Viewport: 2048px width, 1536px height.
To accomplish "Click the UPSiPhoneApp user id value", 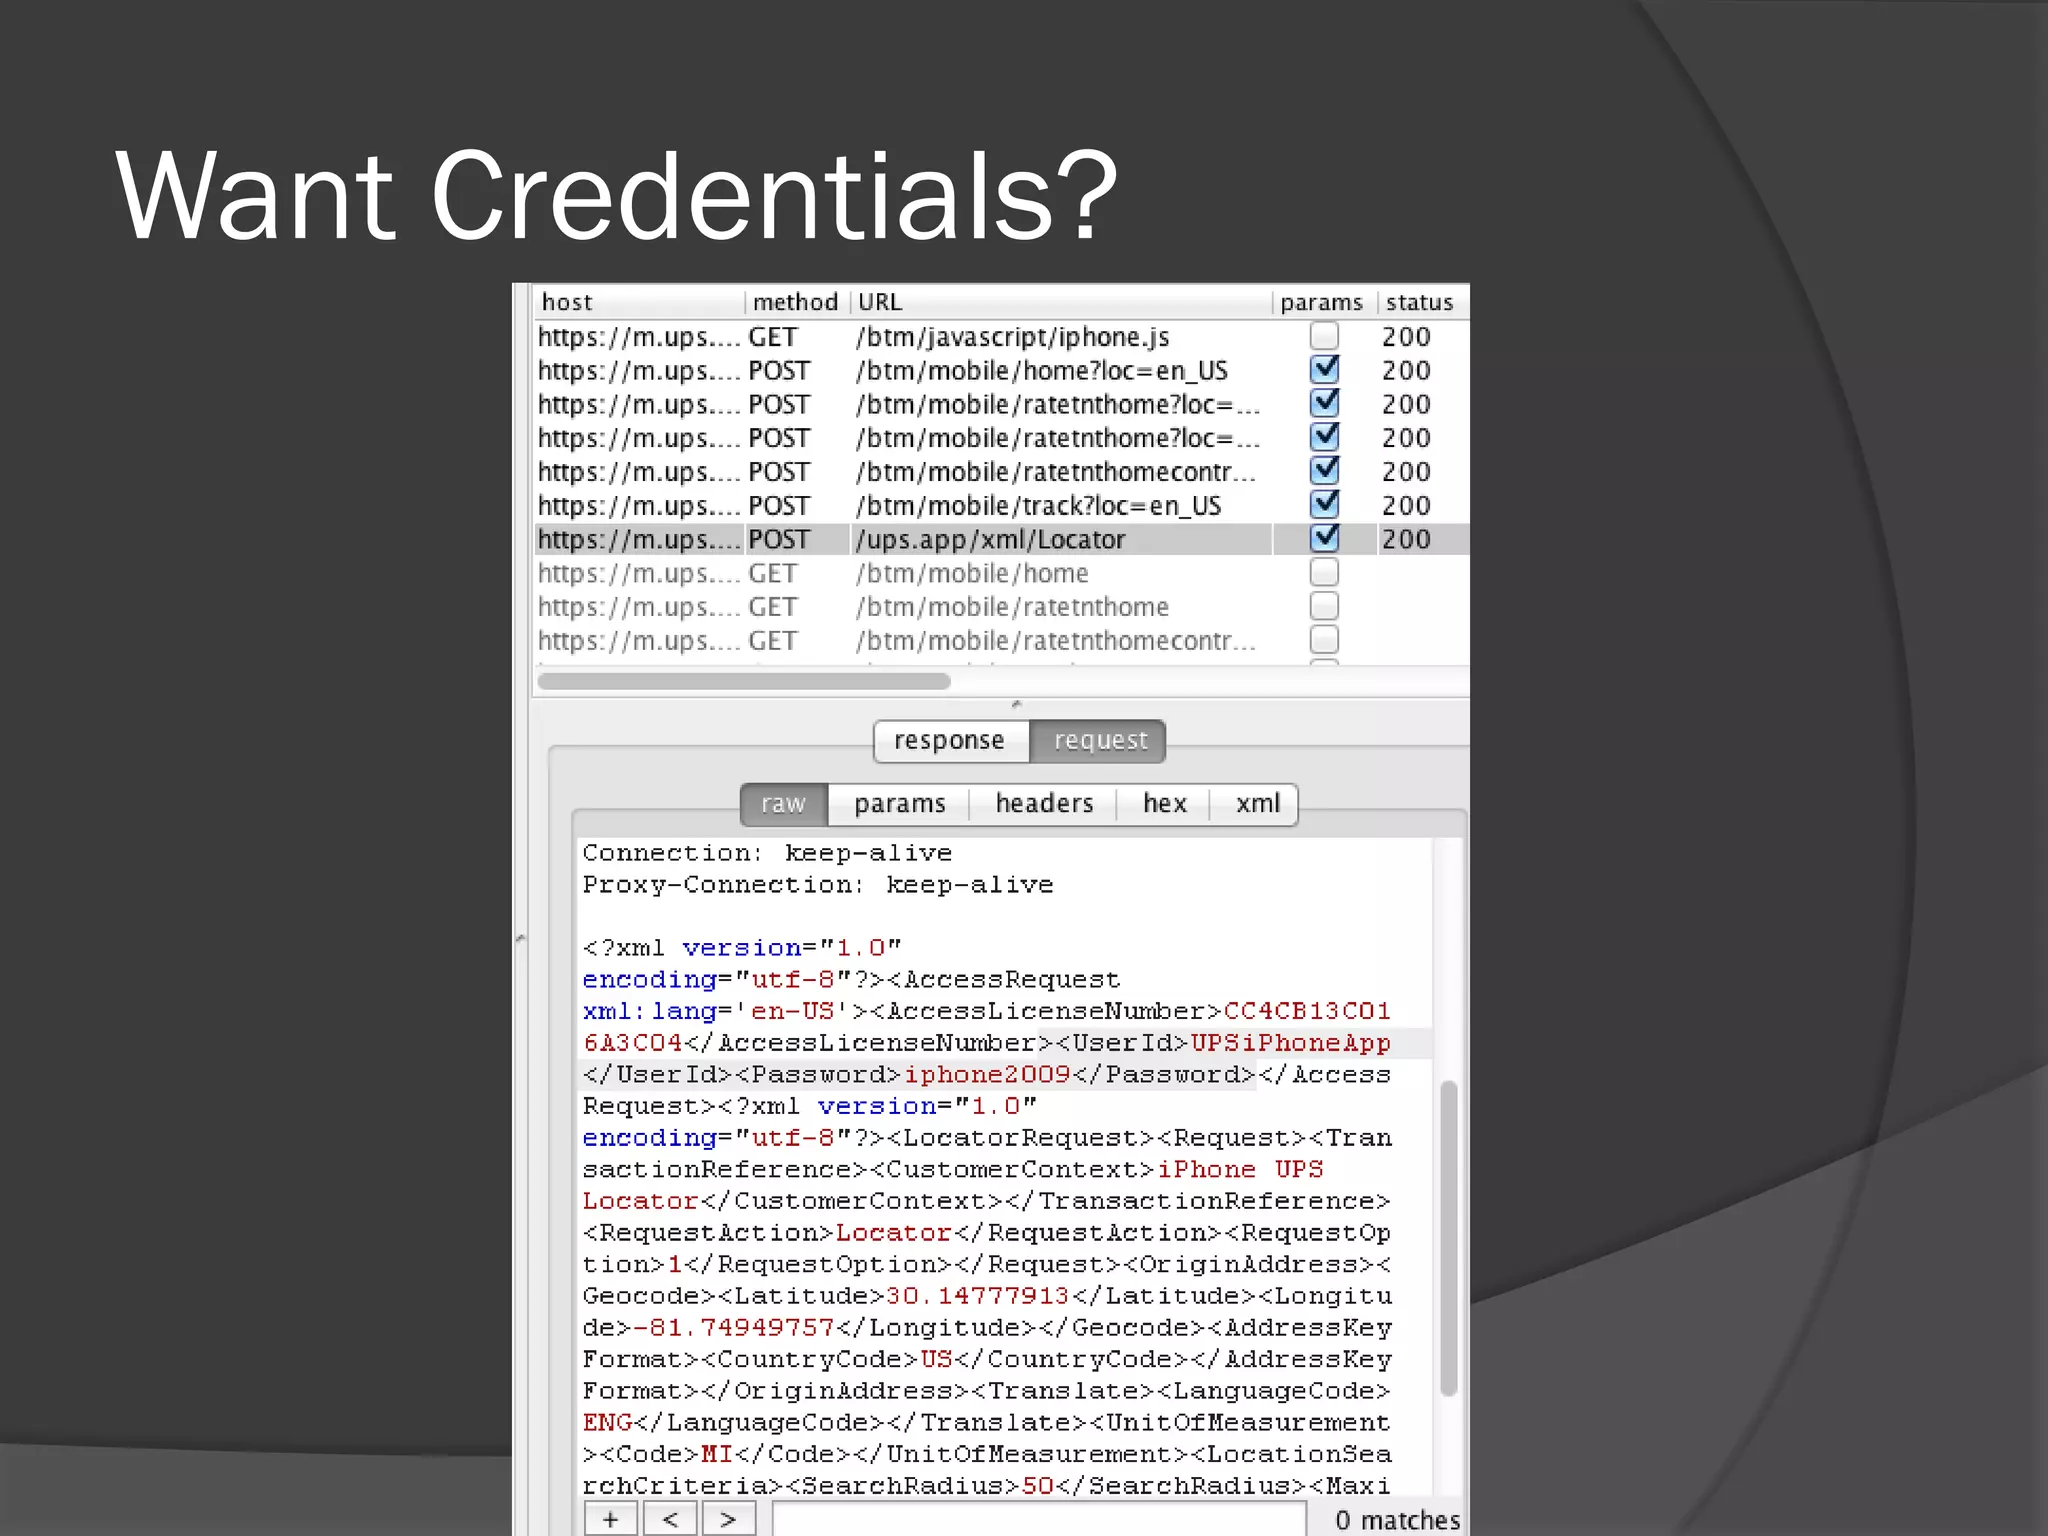I will click(x=1290, y=1043).
